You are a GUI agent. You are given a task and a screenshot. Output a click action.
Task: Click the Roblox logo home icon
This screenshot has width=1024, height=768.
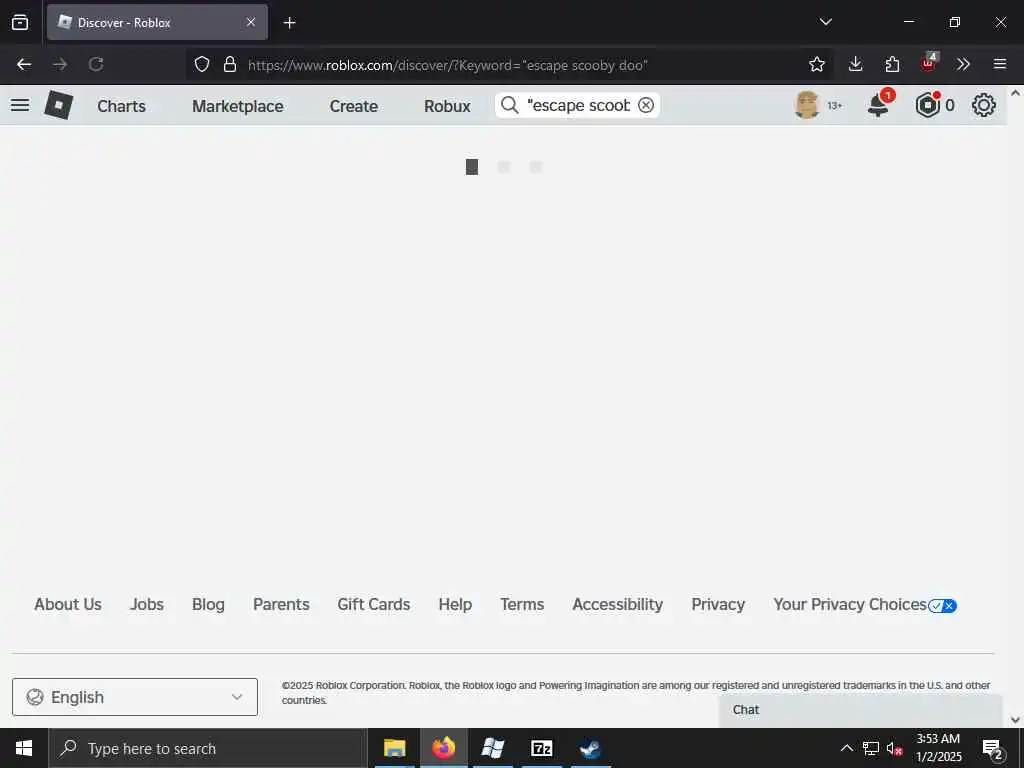58,105
